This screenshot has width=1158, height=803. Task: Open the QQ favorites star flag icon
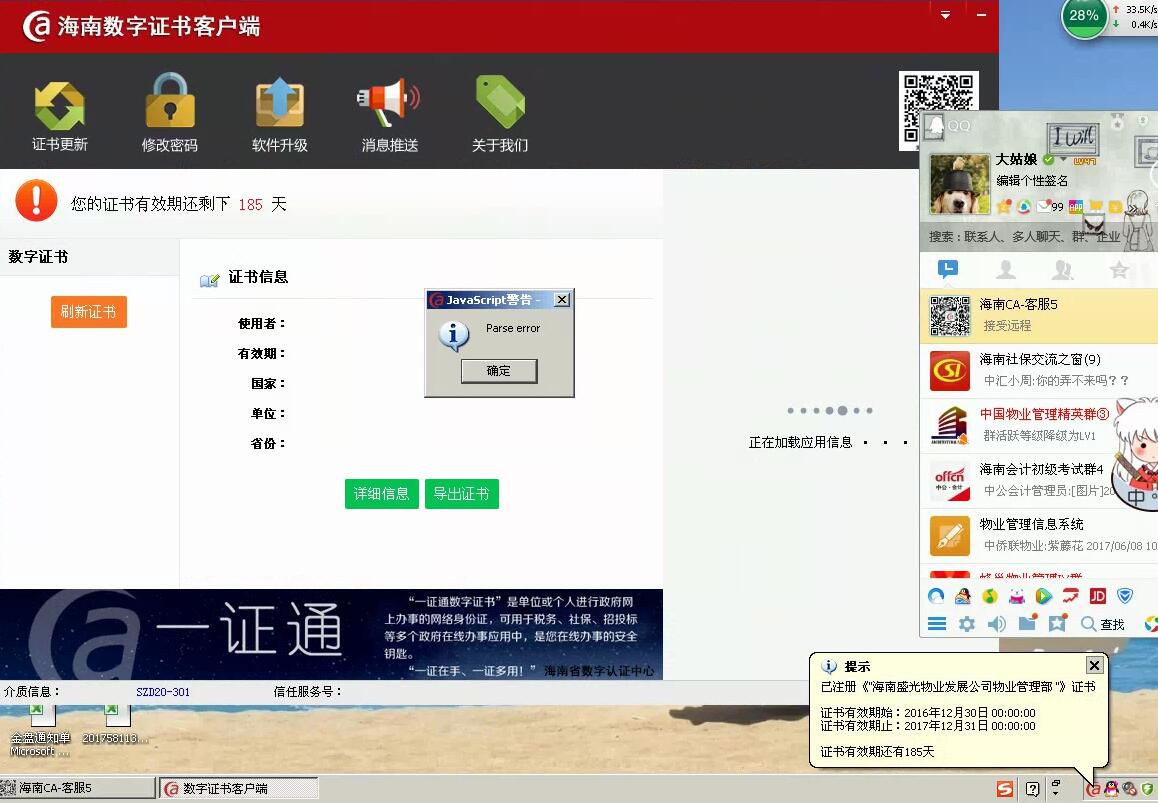point(1058,623)
